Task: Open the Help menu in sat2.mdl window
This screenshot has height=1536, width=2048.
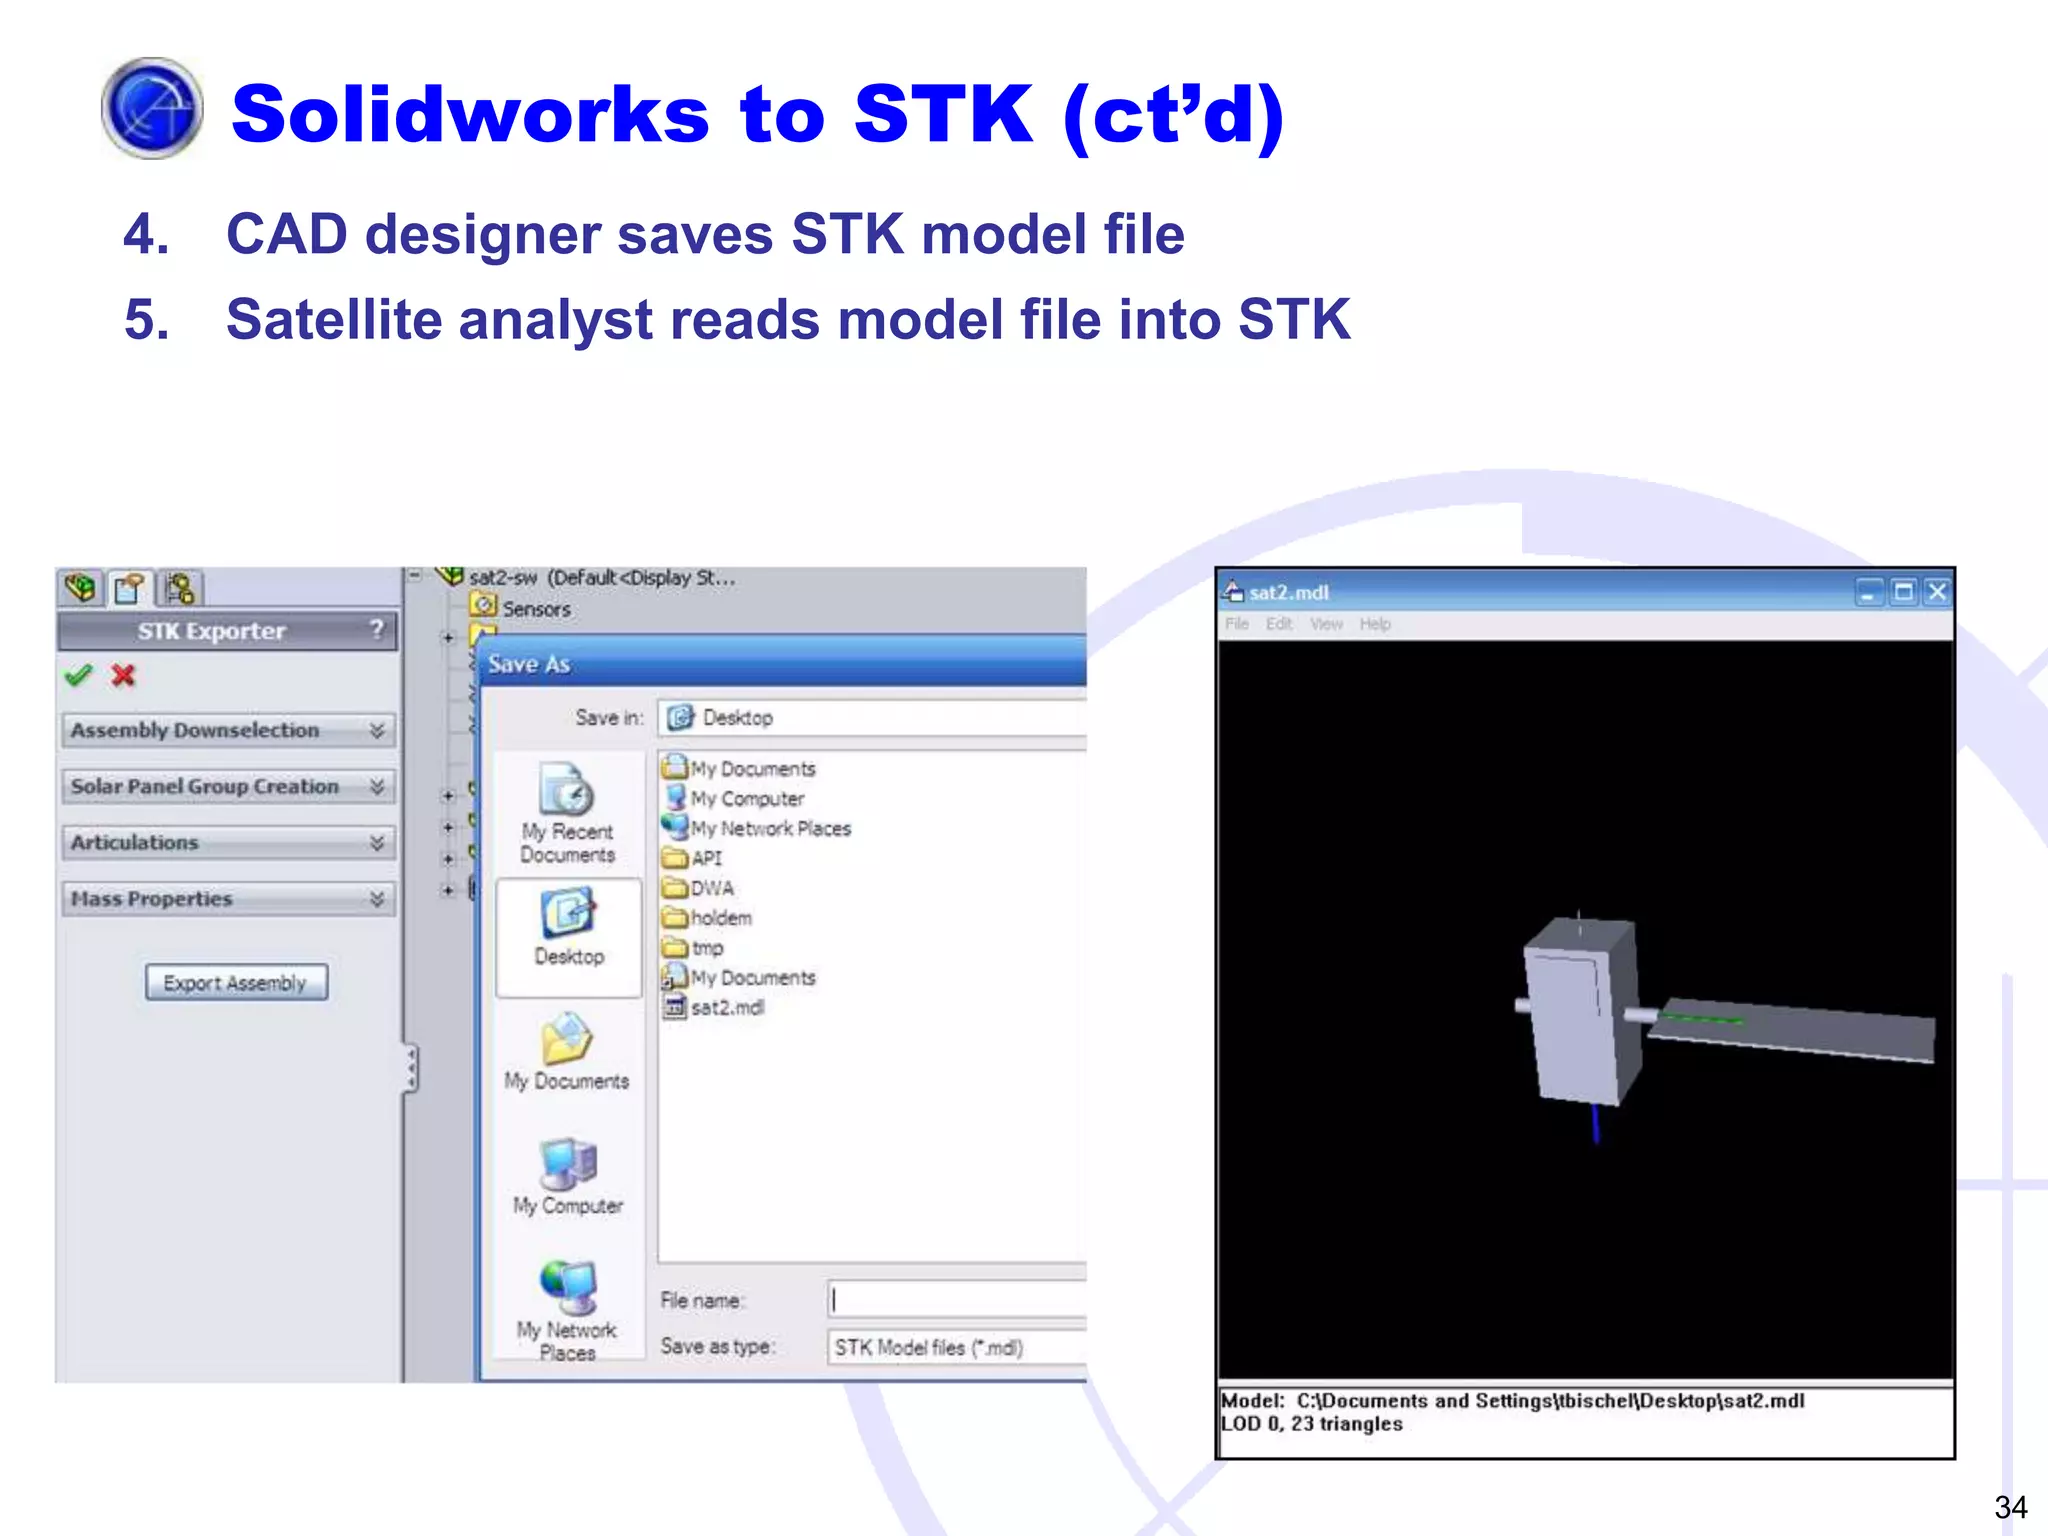Action: [1375, 624]
